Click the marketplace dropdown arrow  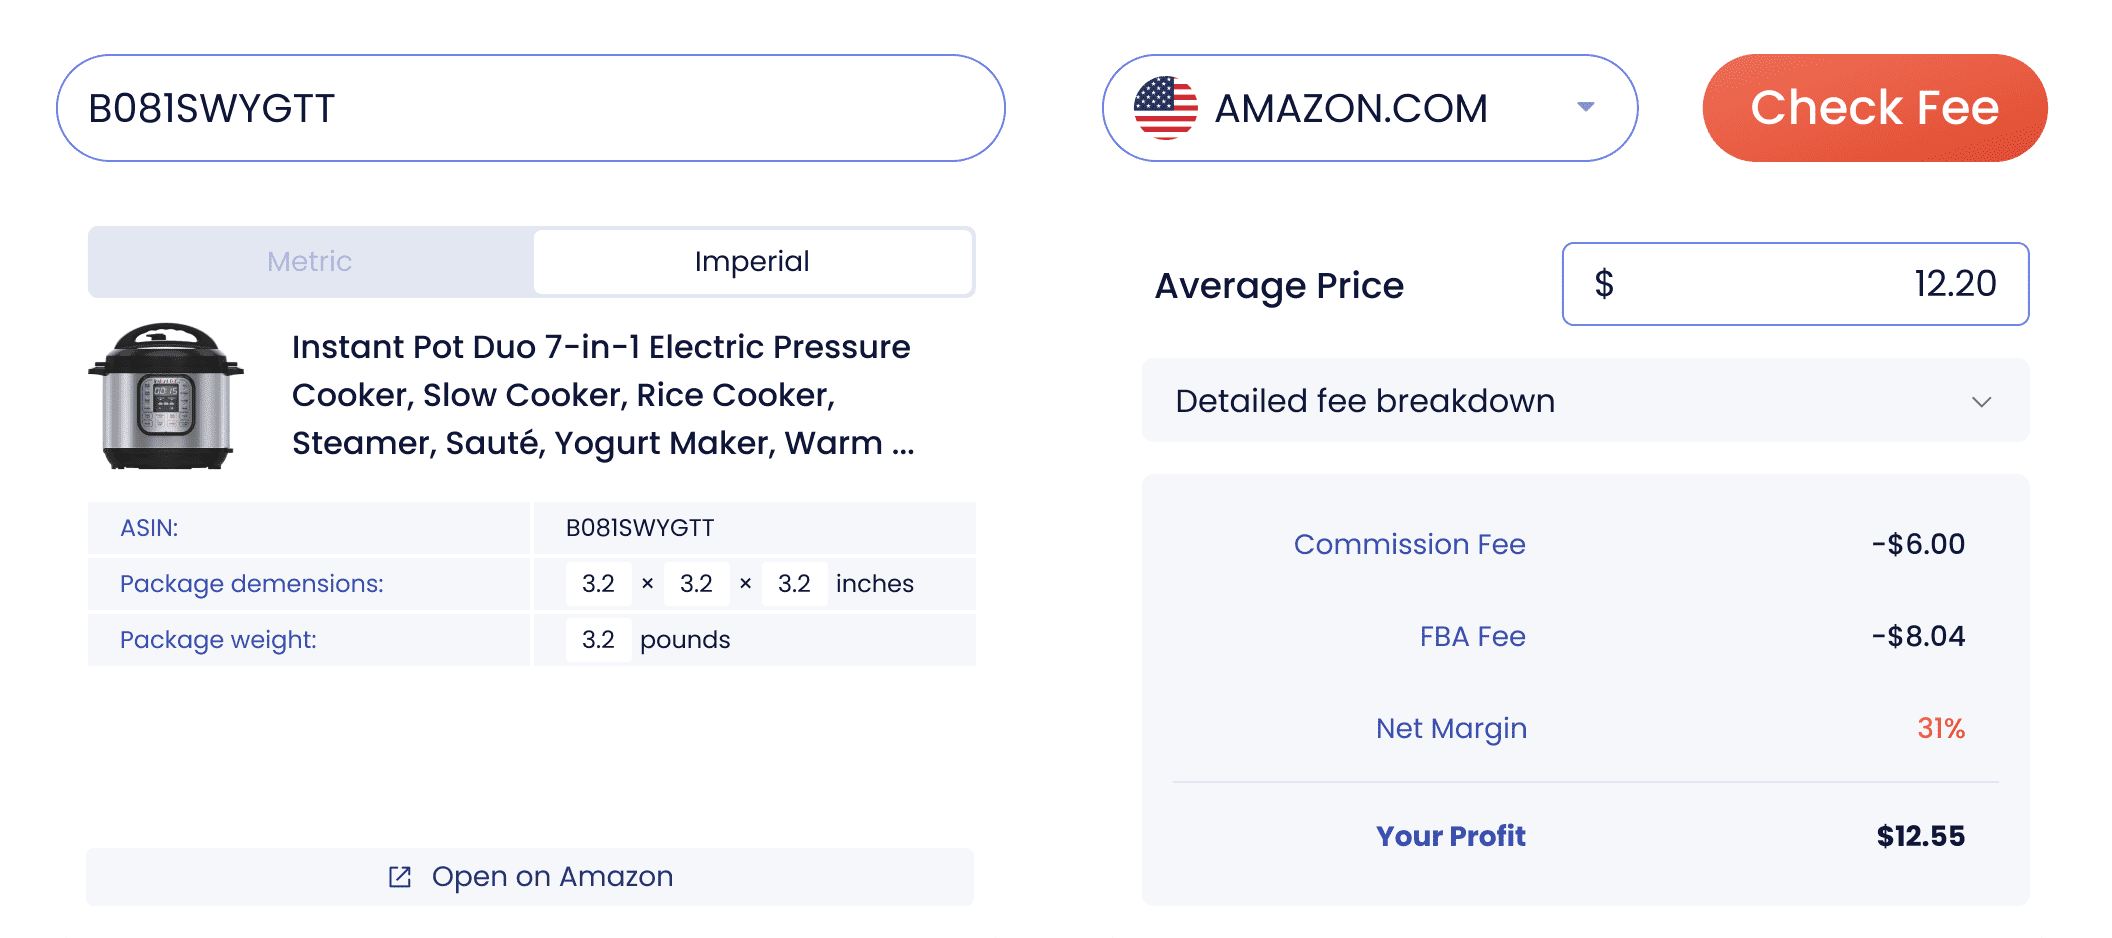(x=1586, y=107)
